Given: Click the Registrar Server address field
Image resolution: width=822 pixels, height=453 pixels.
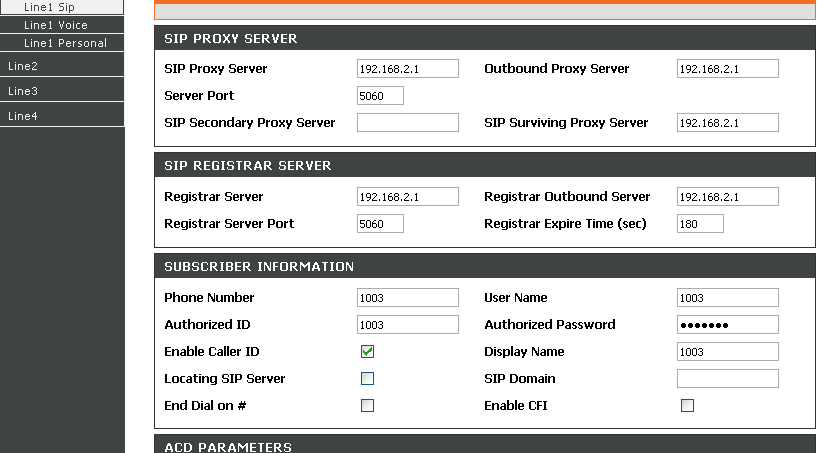Looking at the screenshot, I should pyautogui.click(x=408, y=197).
